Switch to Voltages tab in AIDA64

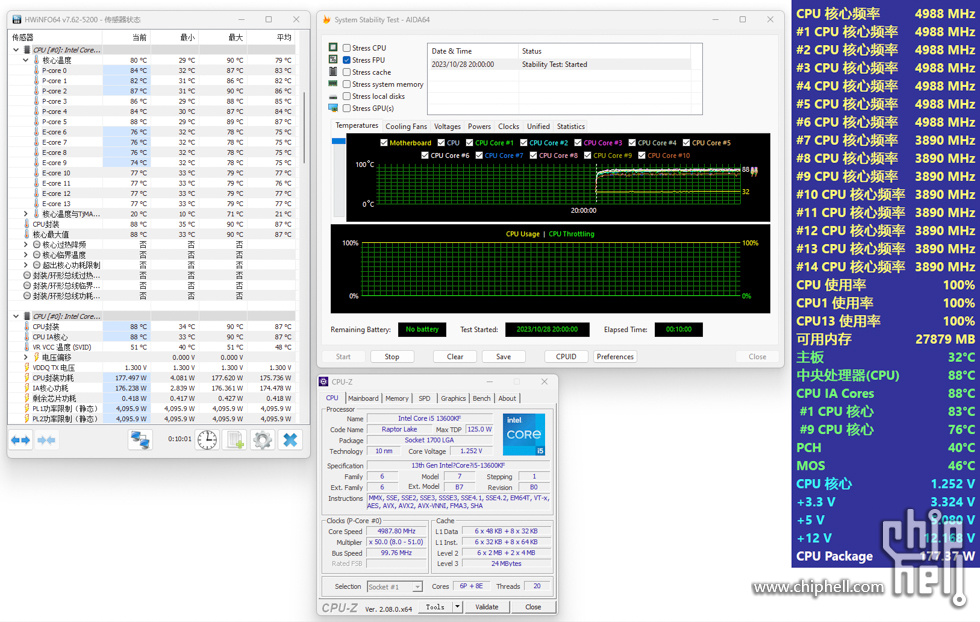pyautogui.click(x=448, y=126)
